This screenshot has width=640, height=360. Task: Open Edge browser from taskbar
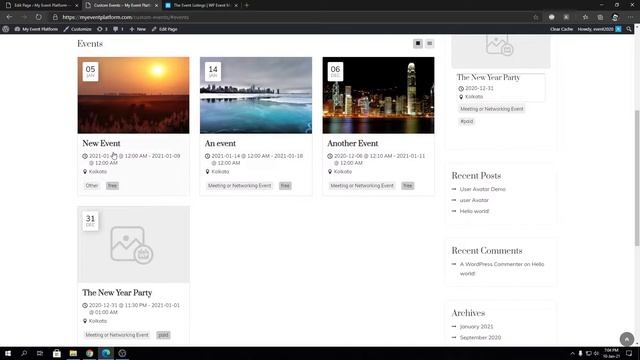(106, 353)
